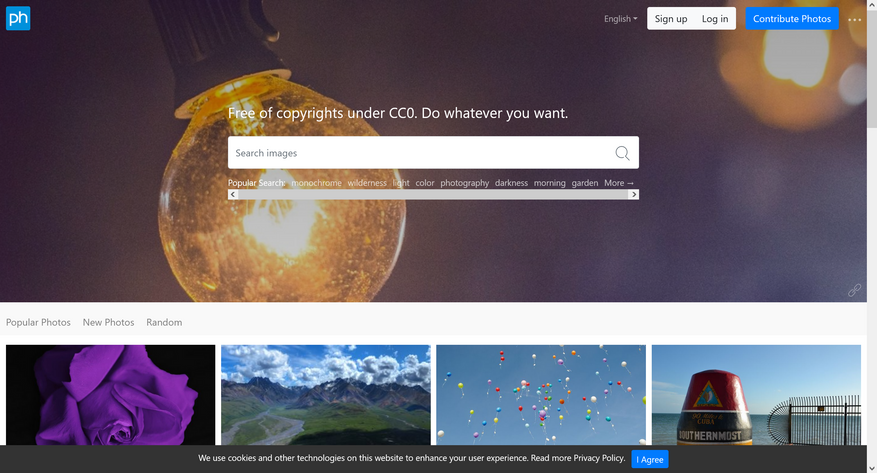Click the Sign up button
Viewport: 877px width, 473px height.
coord(671,19)
